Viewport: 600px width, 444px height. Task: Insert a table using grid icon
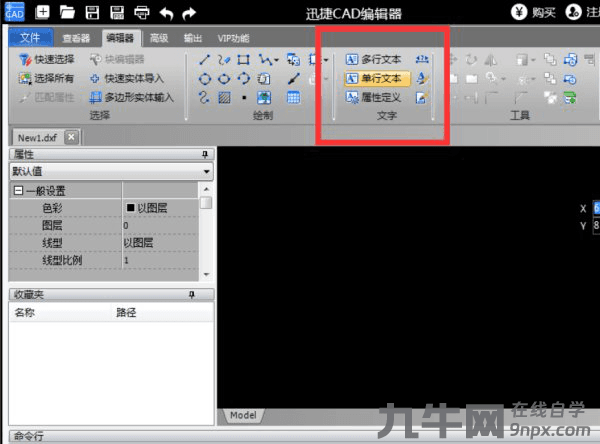tap(293, 98)
